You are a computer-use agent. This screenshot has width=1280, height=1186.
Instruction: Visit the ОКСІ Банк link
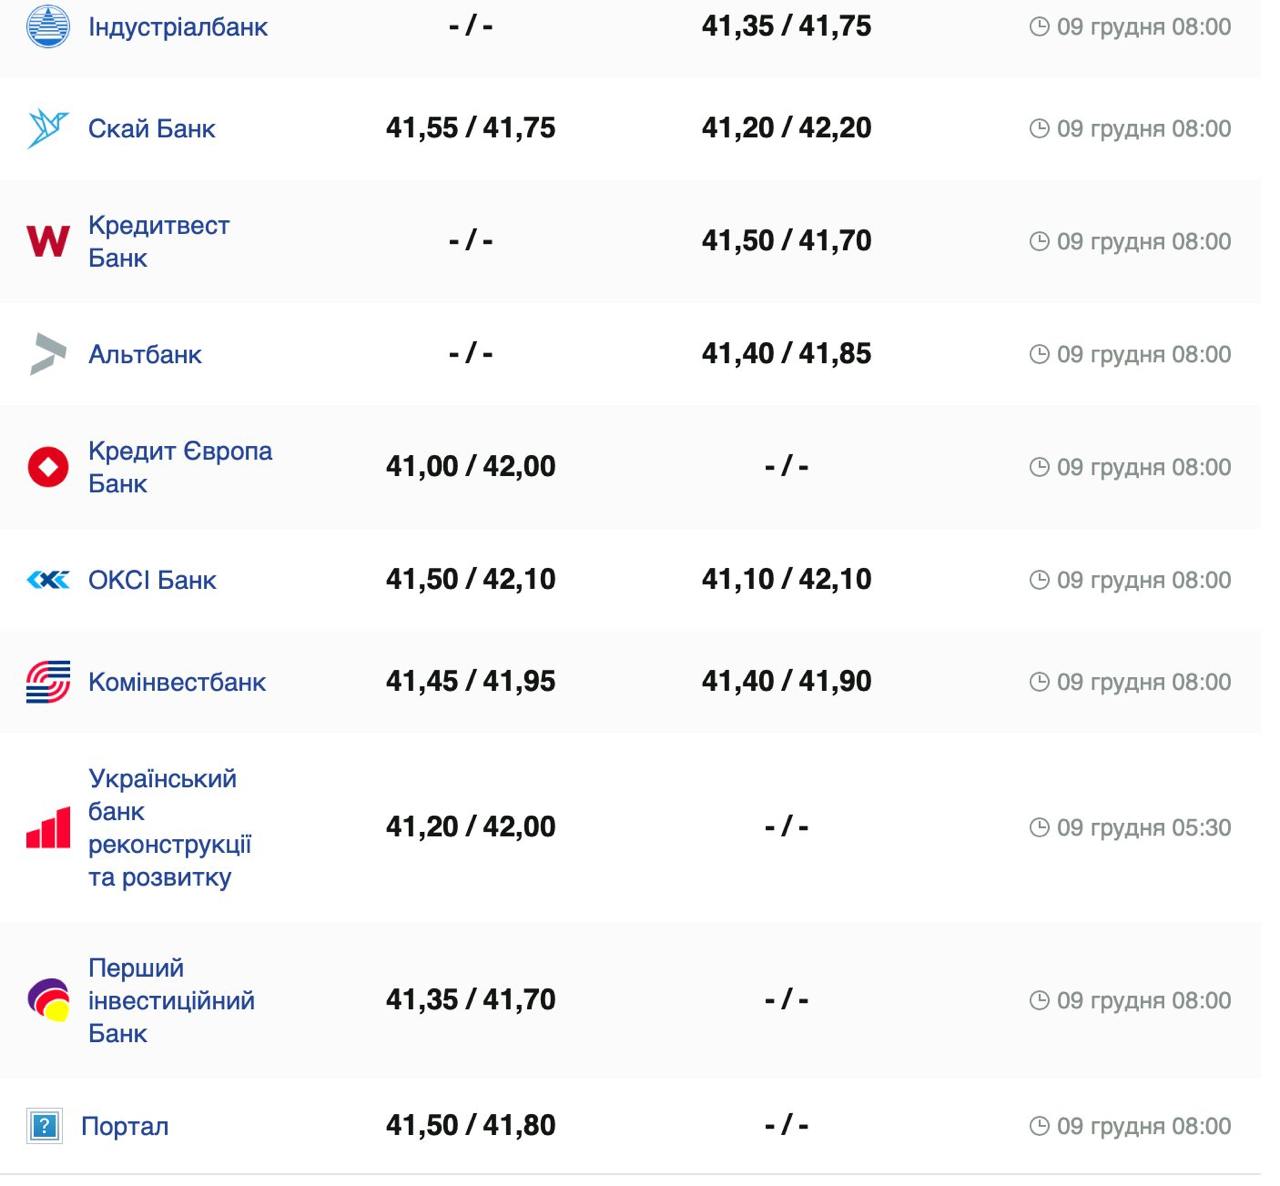(x=152, y=581)
